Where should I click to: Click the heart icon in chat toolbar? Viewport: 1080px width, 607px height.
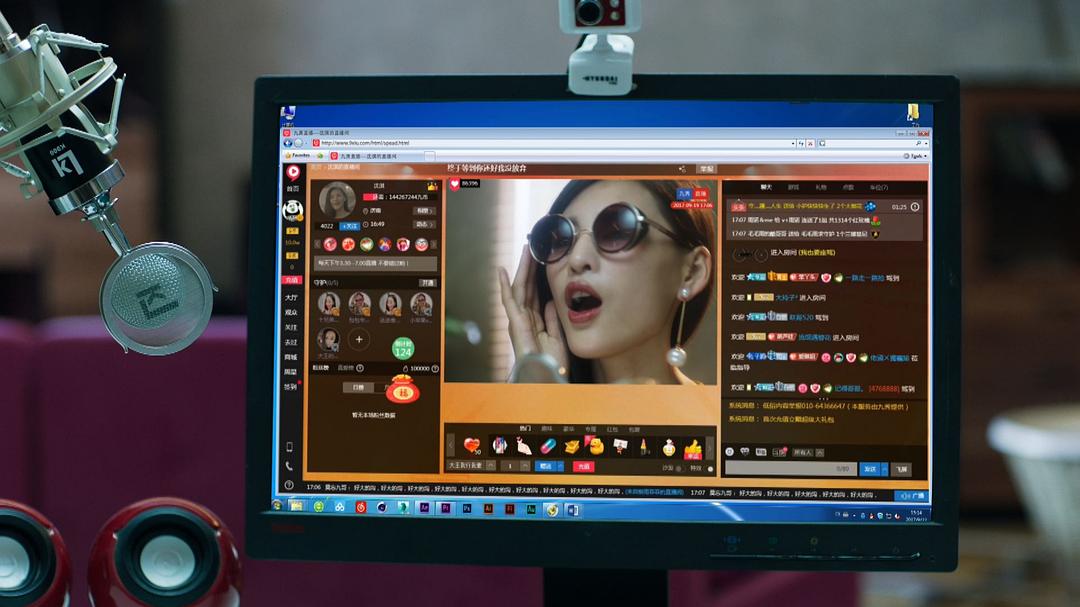pos(745,452)
